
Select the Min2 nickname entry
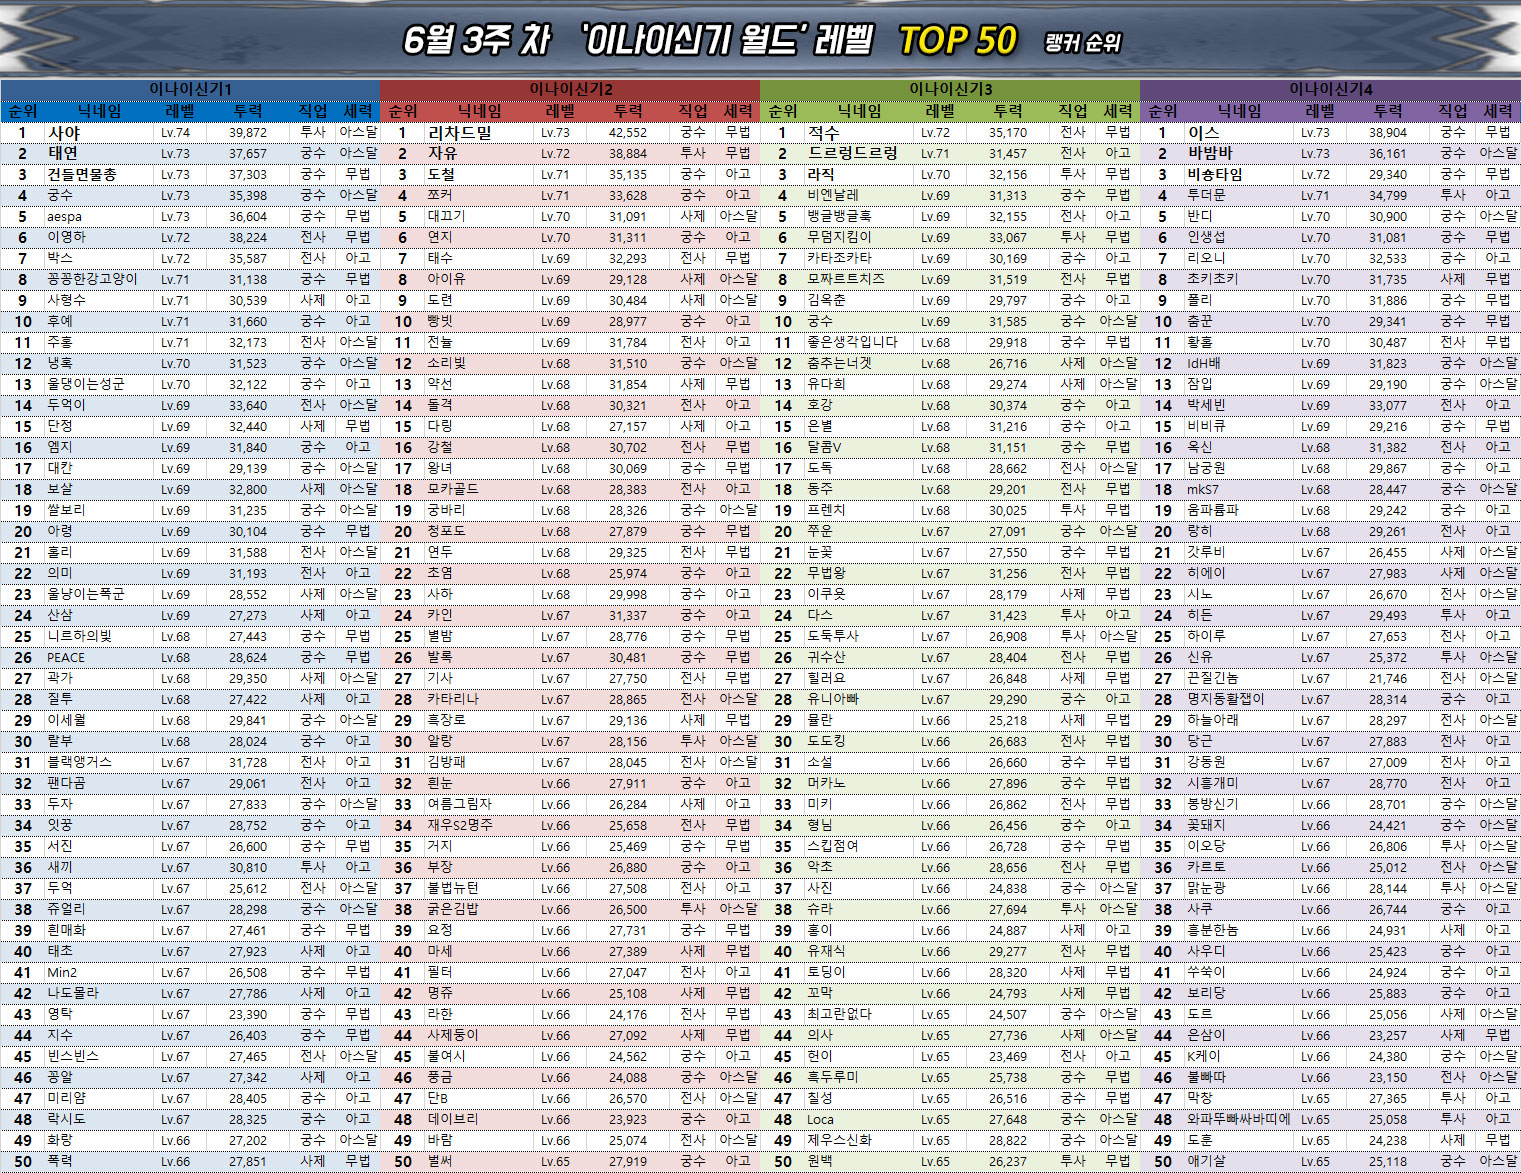coord(62,972)
